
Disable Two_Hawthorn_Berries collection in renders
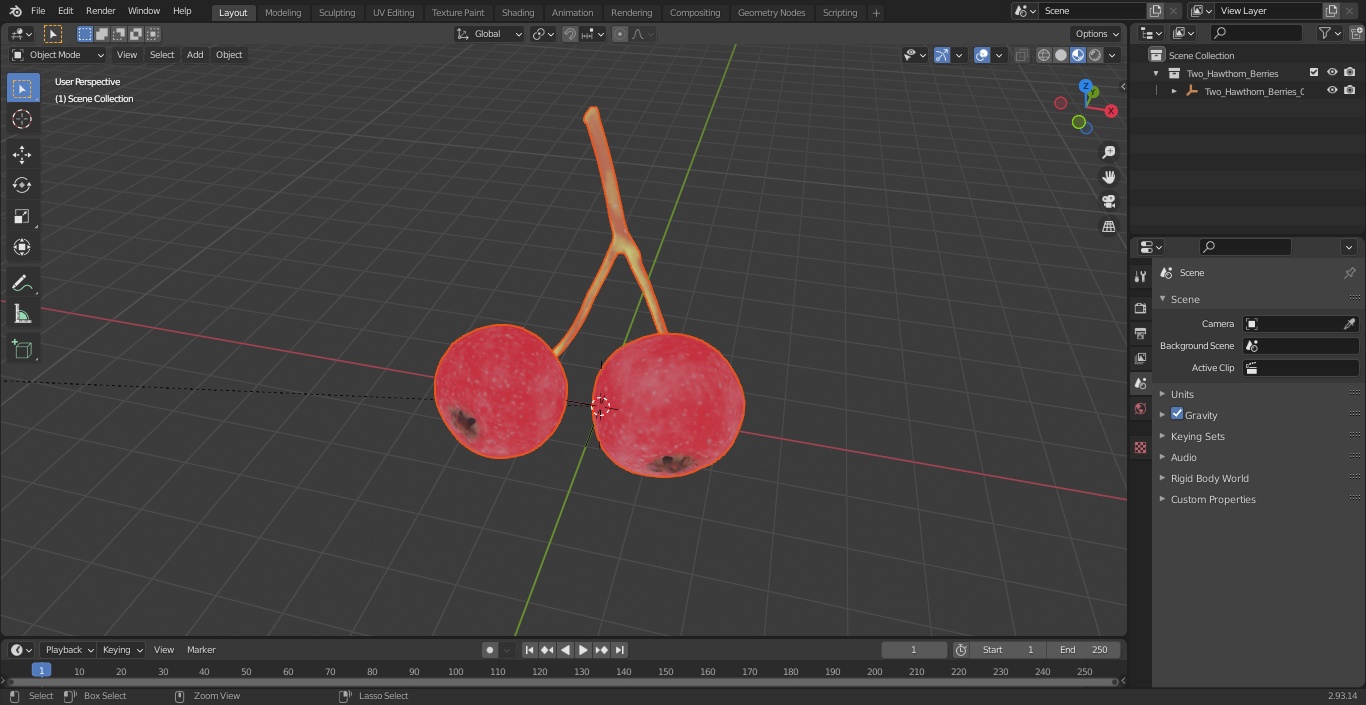(x=1350, y=73)
